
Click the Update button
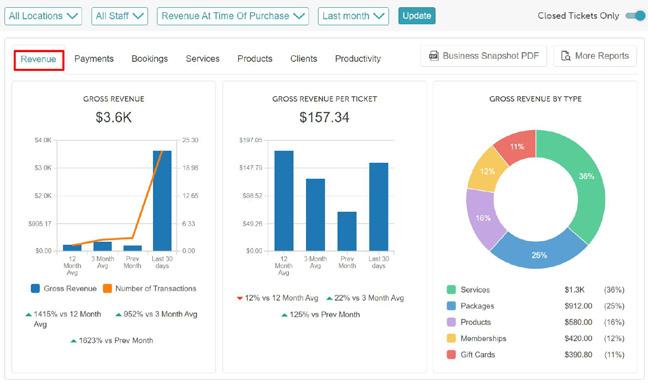pyautogui.click(x=417, y=16)
